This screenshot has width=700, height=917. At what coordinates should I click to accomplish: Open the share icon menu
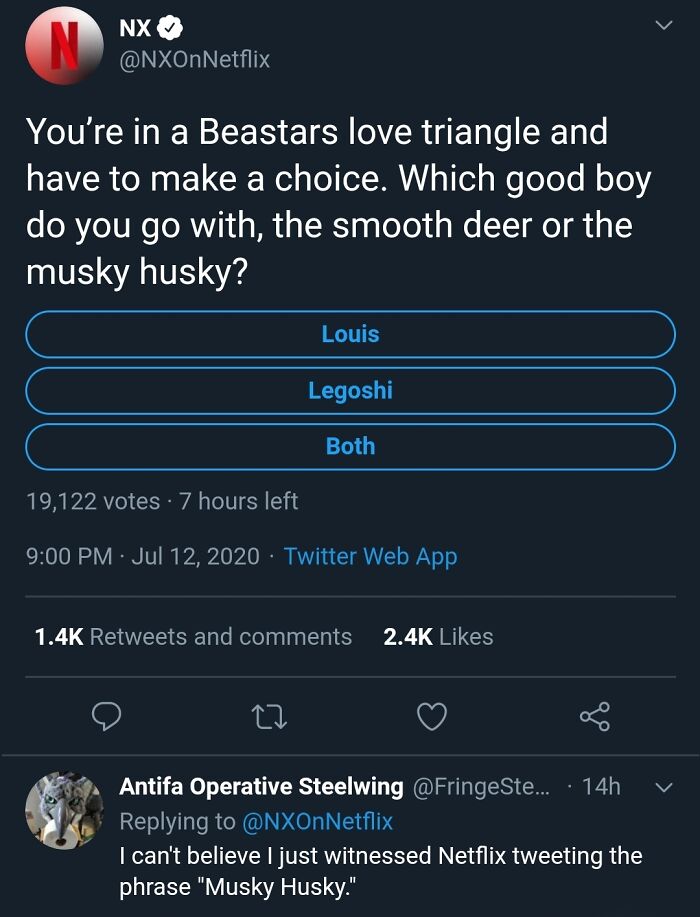click(x=594, y=715)
